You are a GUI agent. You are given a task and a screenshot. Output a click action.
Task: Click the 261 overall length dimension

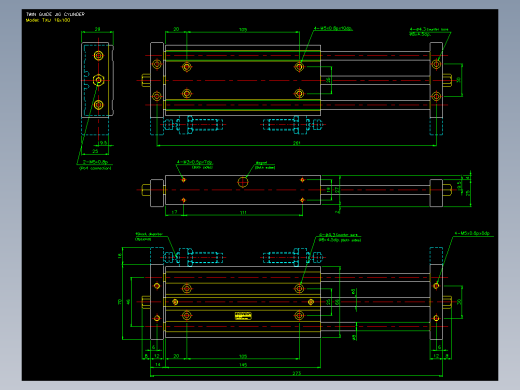coord(296,143)
